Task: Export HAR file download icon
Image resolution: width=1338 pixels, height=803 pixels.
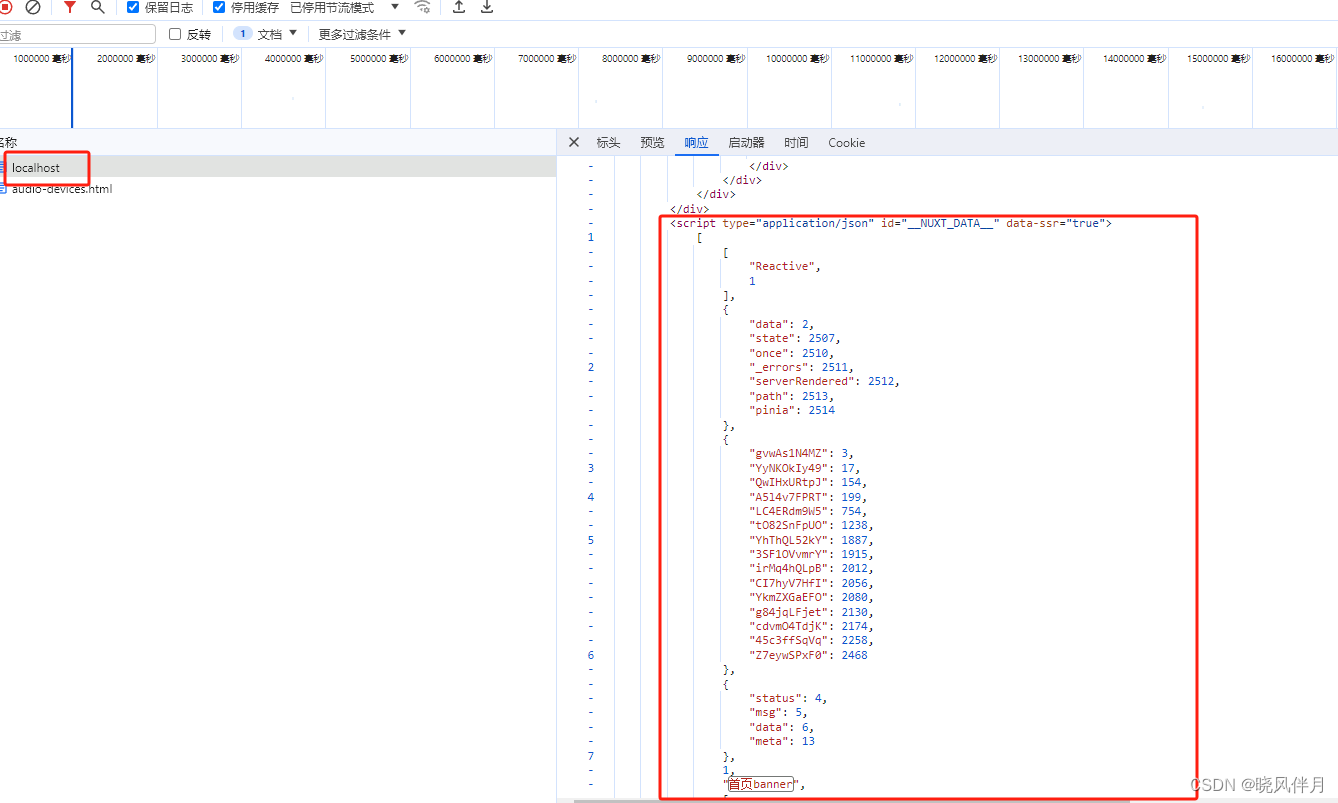Action: pos(487,7)
